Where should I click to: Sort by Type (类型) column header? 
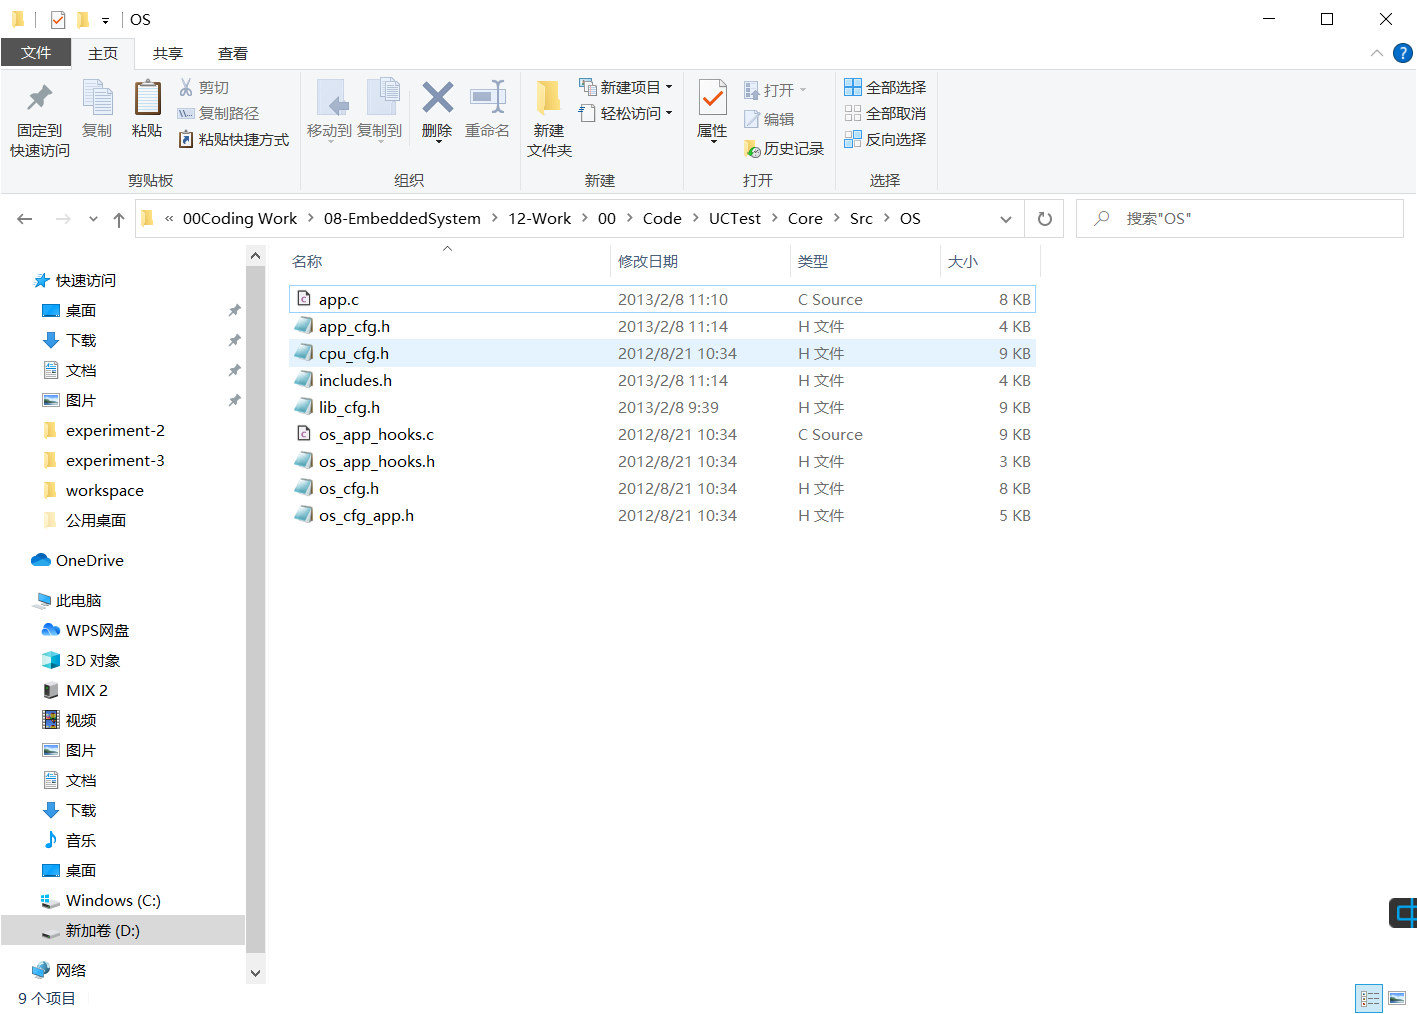[865, 261]
